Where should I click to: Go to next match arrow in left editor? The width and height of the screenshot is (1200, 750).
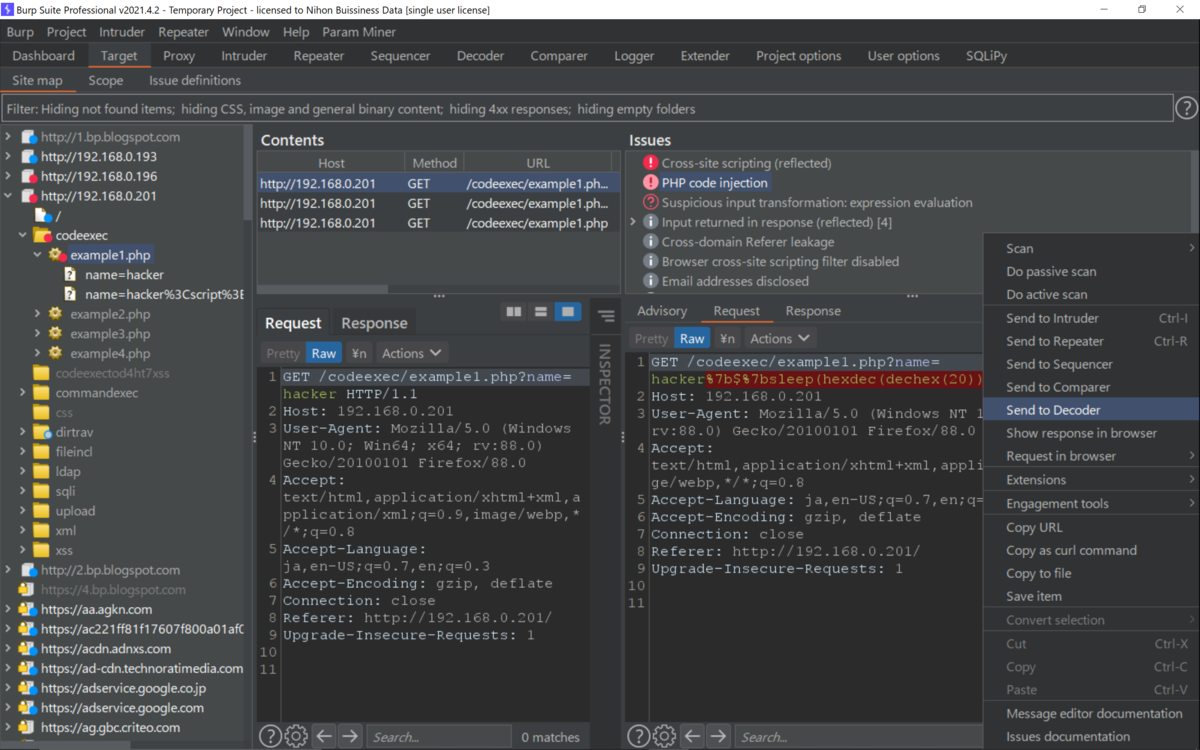point(349,736)
